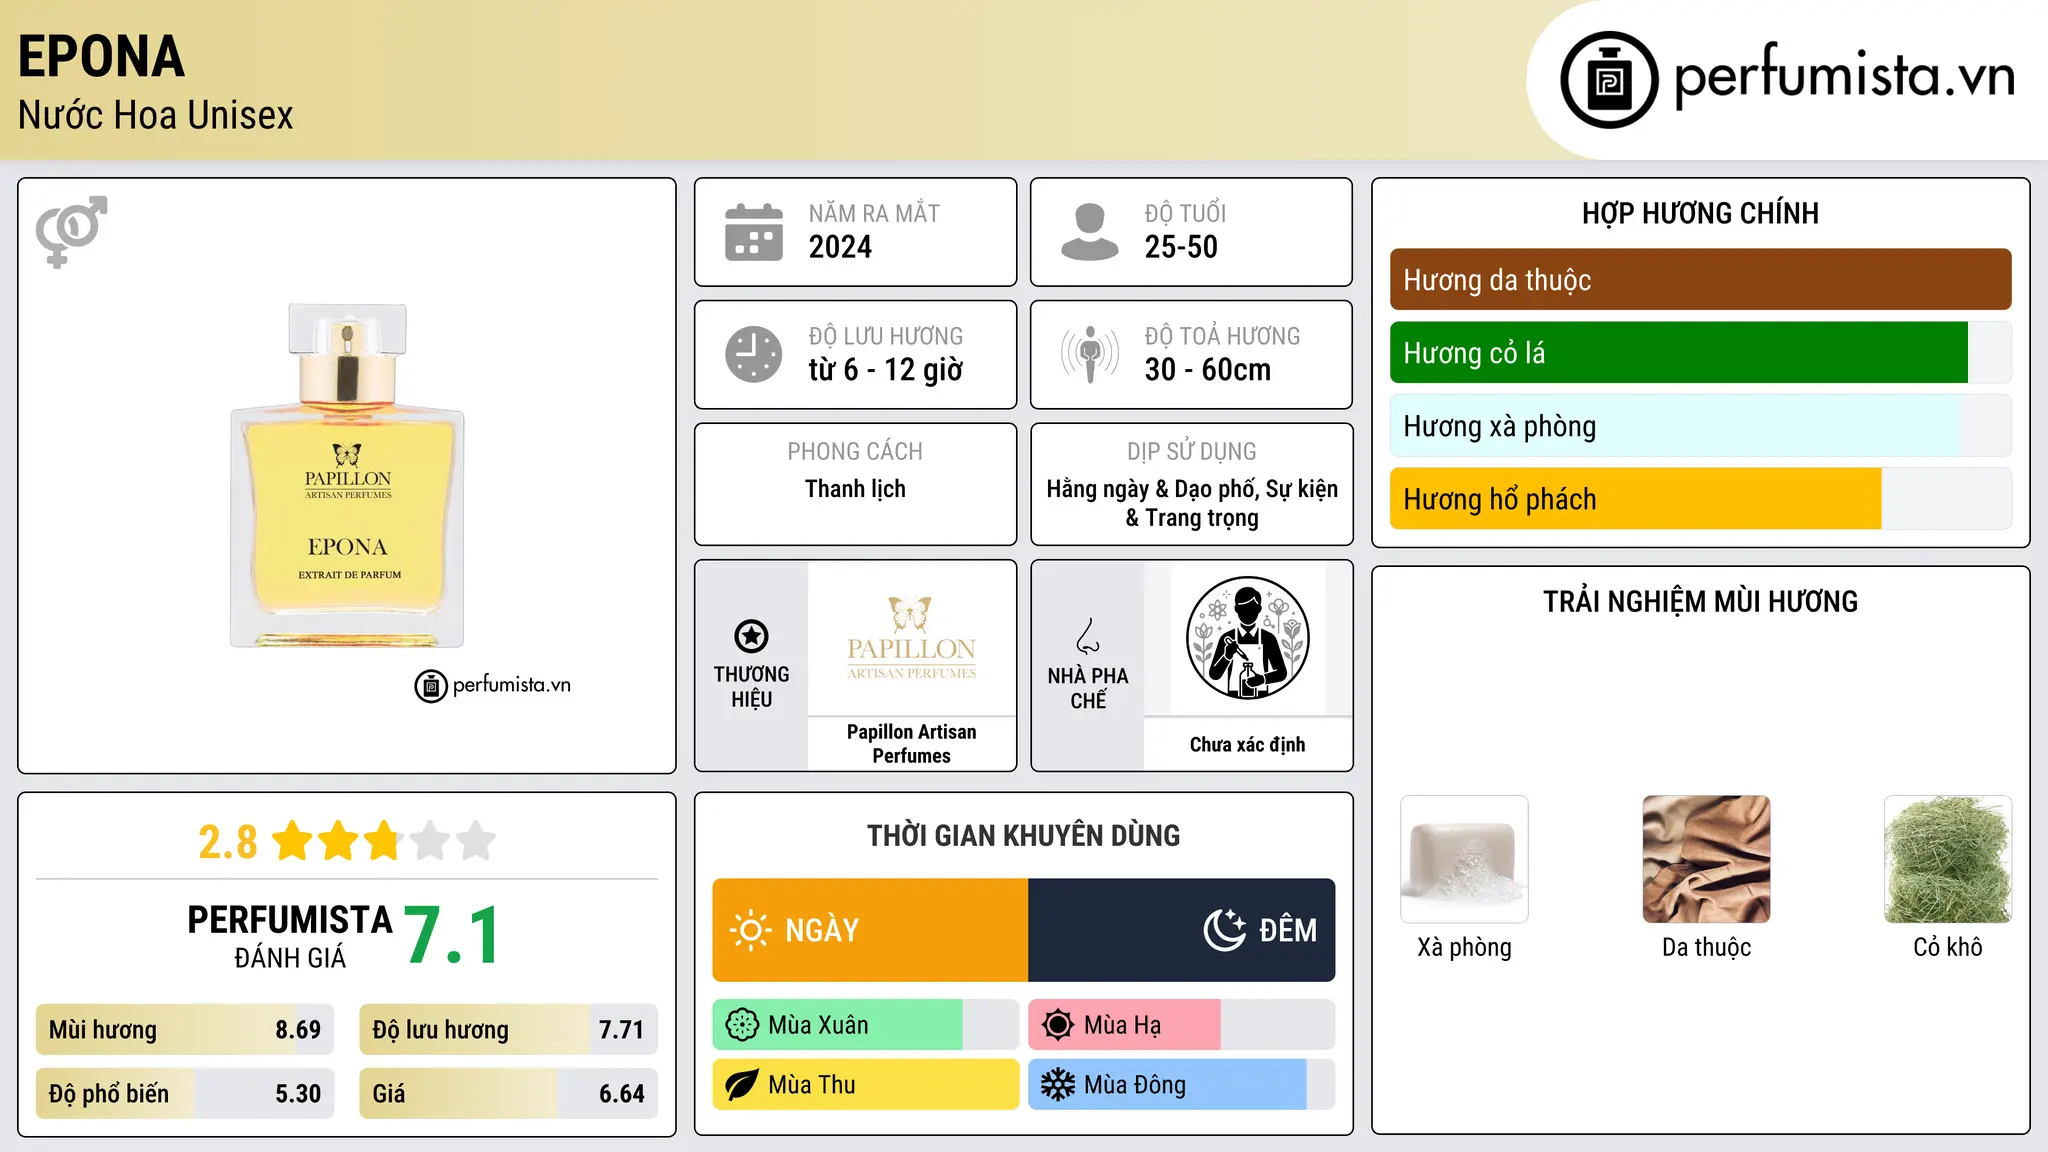Click the perfumista.vn site name in header
Viewport: 2048px width, 1152px height.
tap(1844, 76)
